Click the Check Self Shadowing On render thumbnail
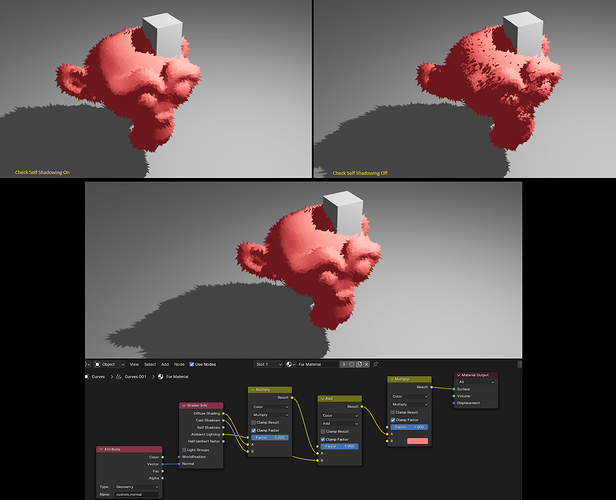 [156, 89]
